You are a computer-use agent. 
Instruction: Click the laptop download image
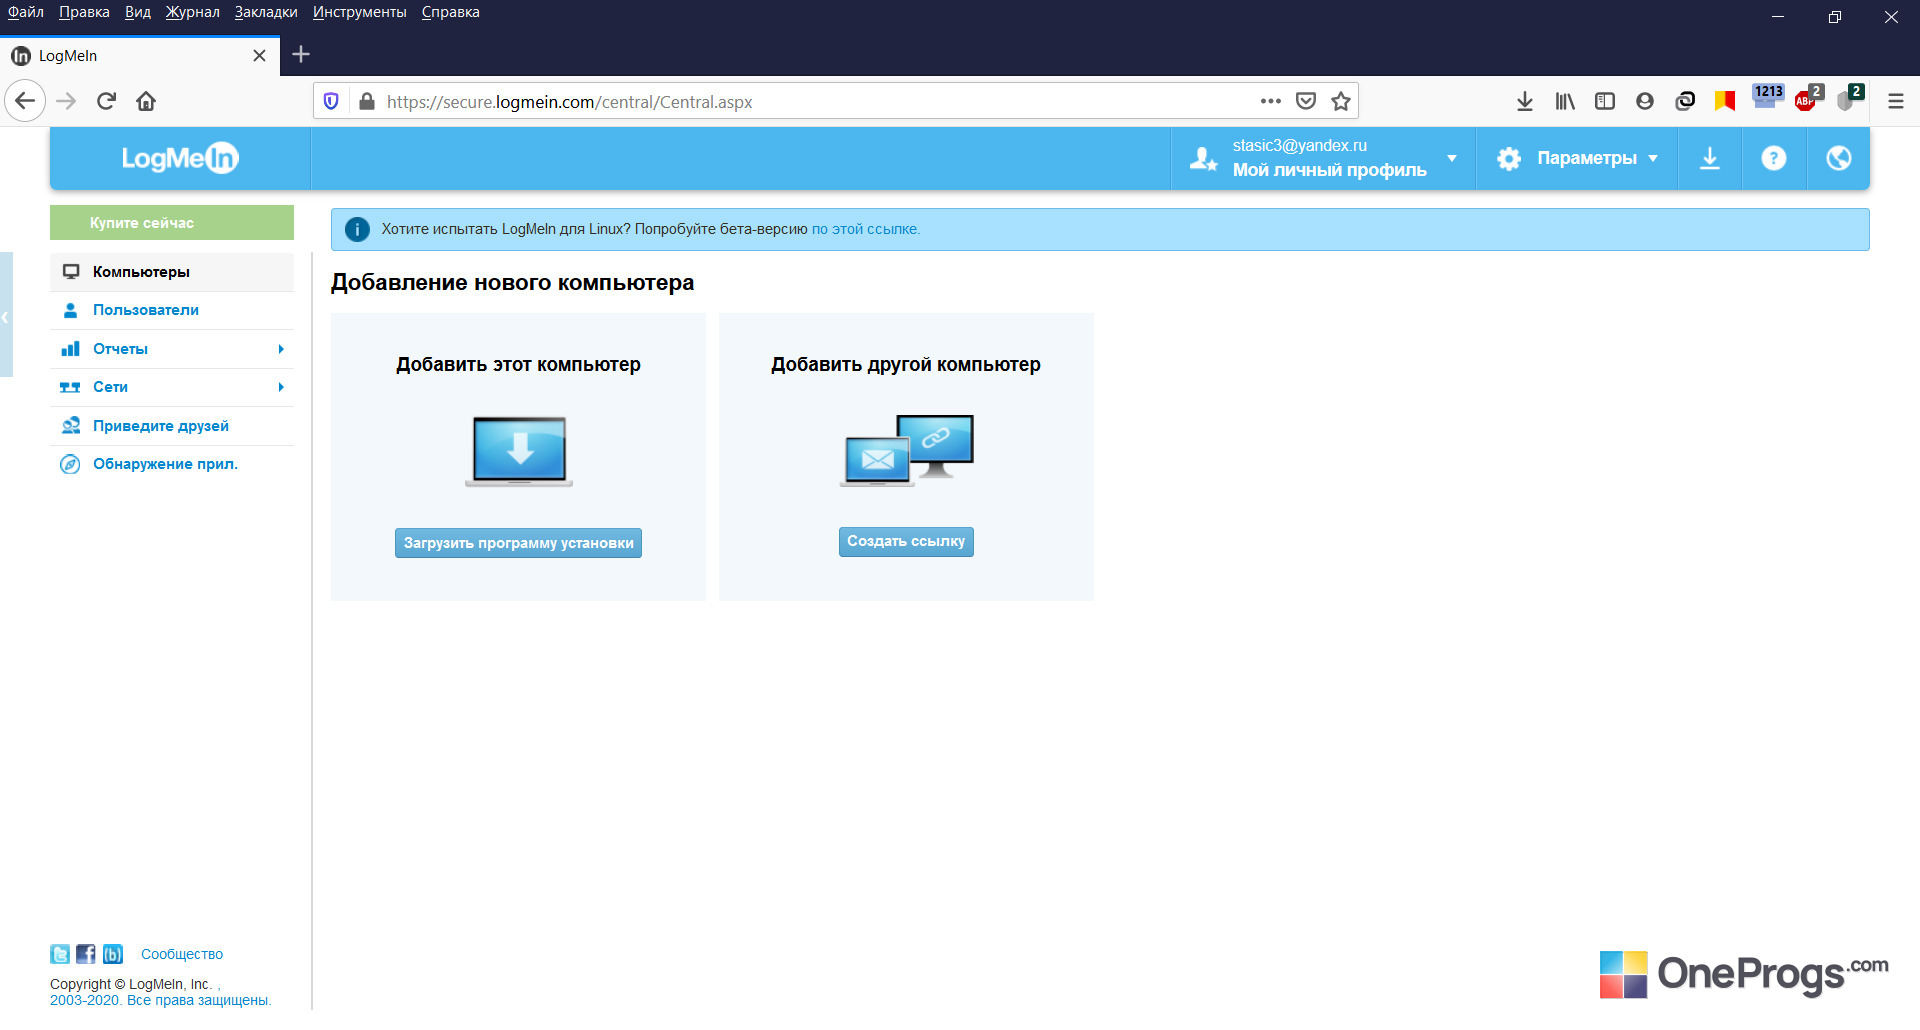[519, 451]
